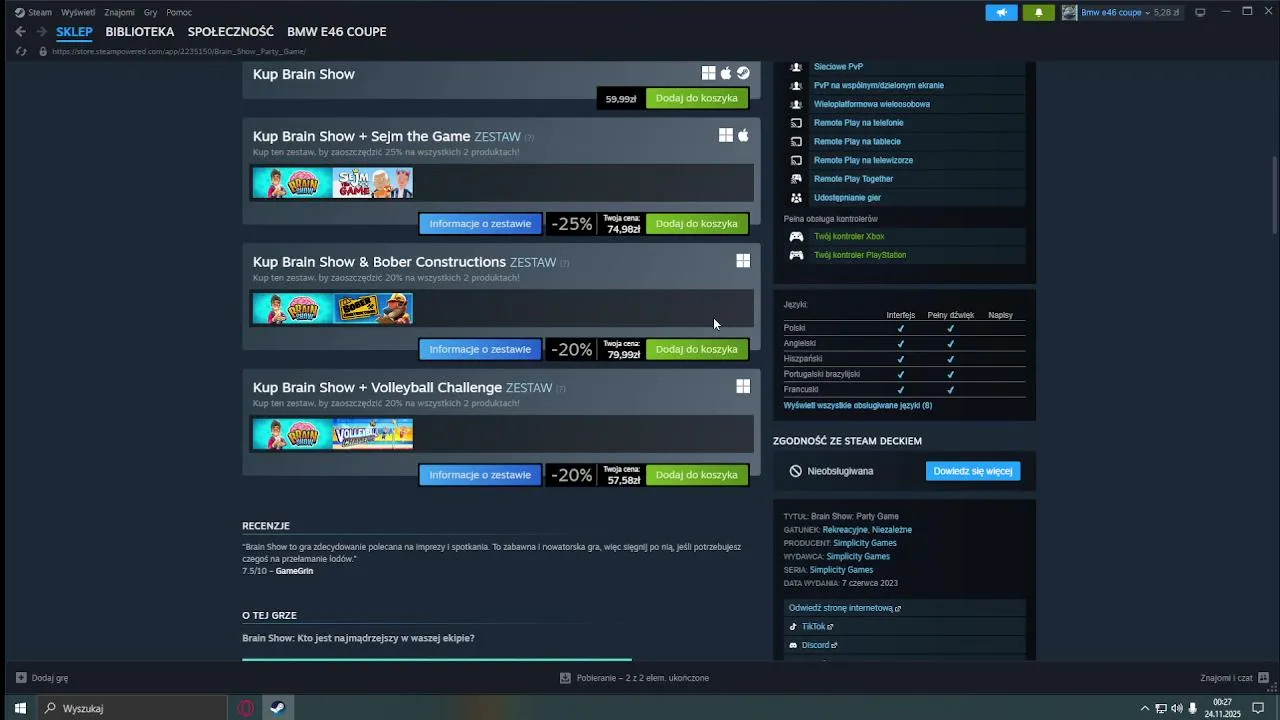Click the TikTok link icon

[x=793, y=627]
